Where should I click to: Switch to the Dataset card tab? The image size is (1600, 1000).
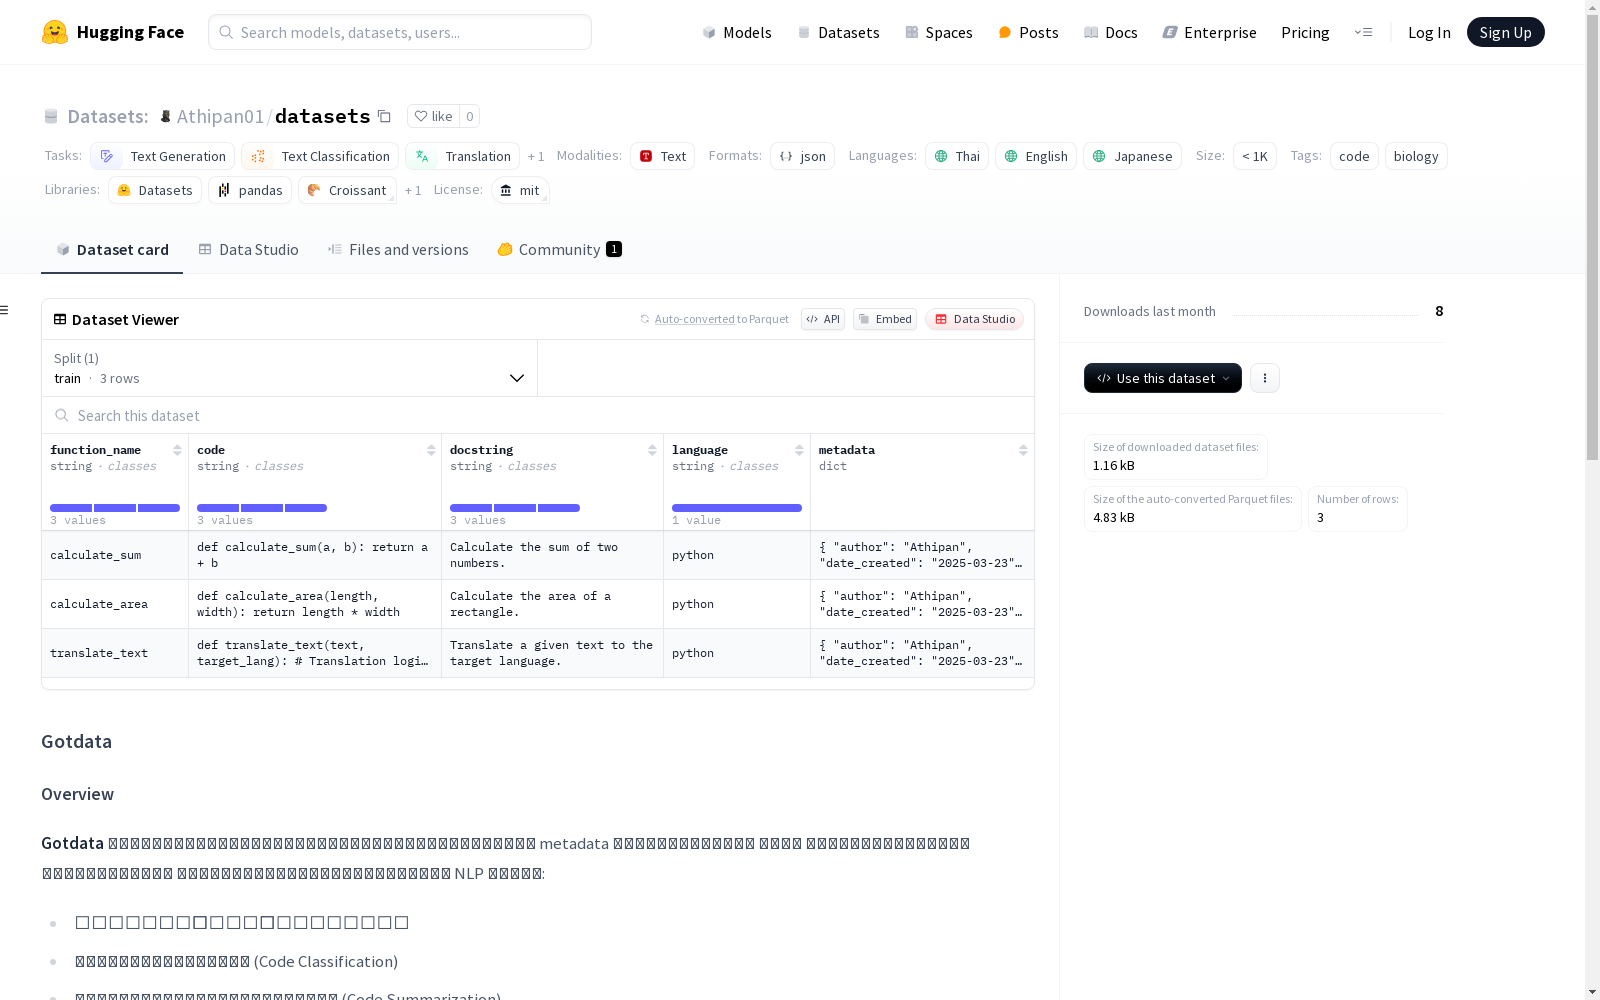(112, 250)
